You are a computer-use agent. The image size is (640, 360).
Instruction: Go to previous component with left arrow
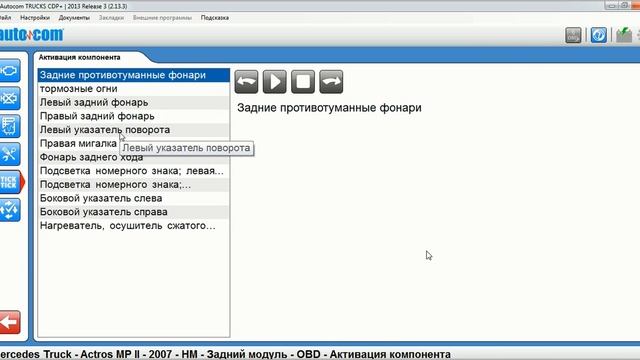(246, 82)
